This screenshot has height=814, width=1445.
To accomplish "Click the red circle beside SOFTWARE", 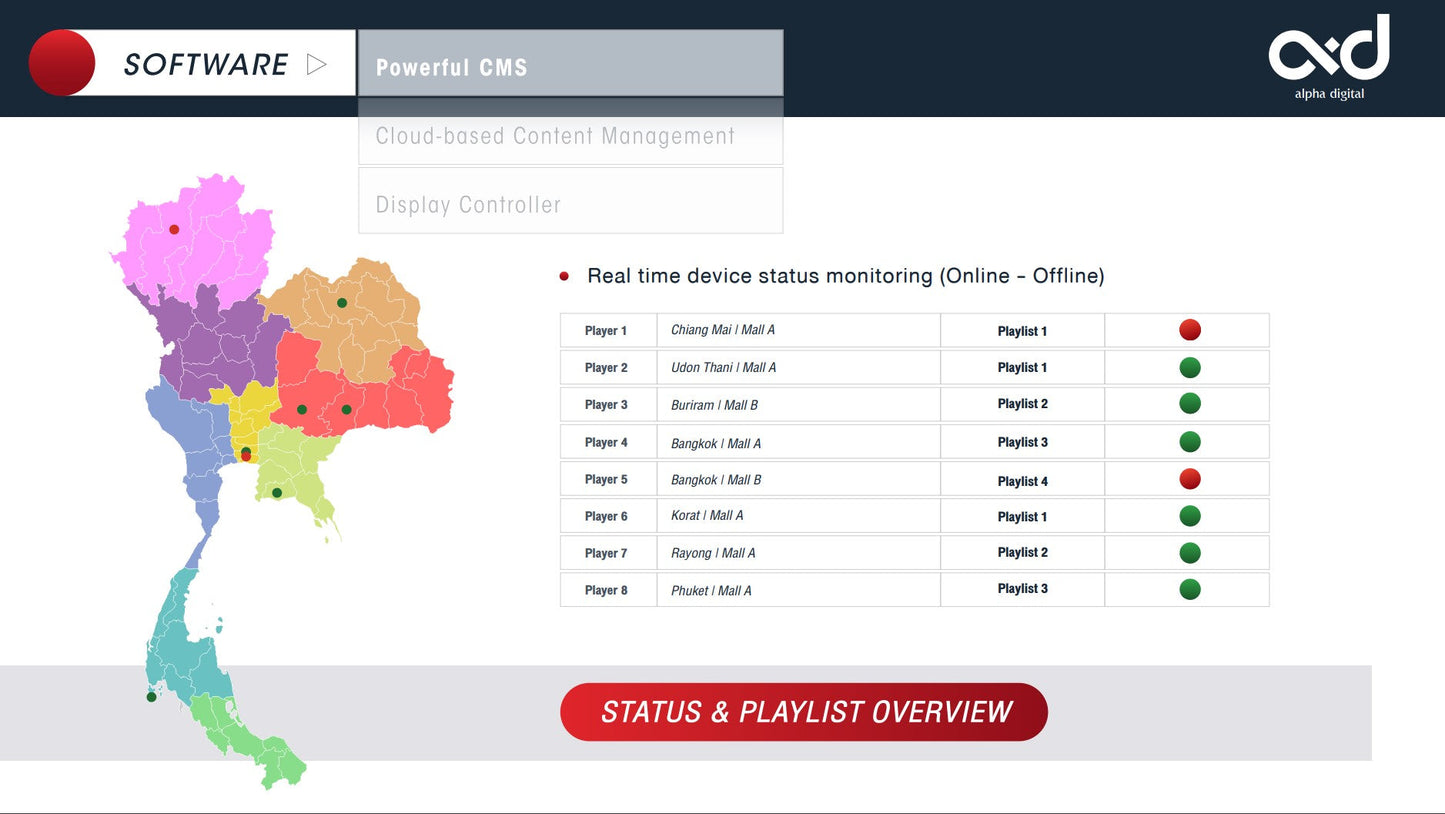I will tap(62, 63).
